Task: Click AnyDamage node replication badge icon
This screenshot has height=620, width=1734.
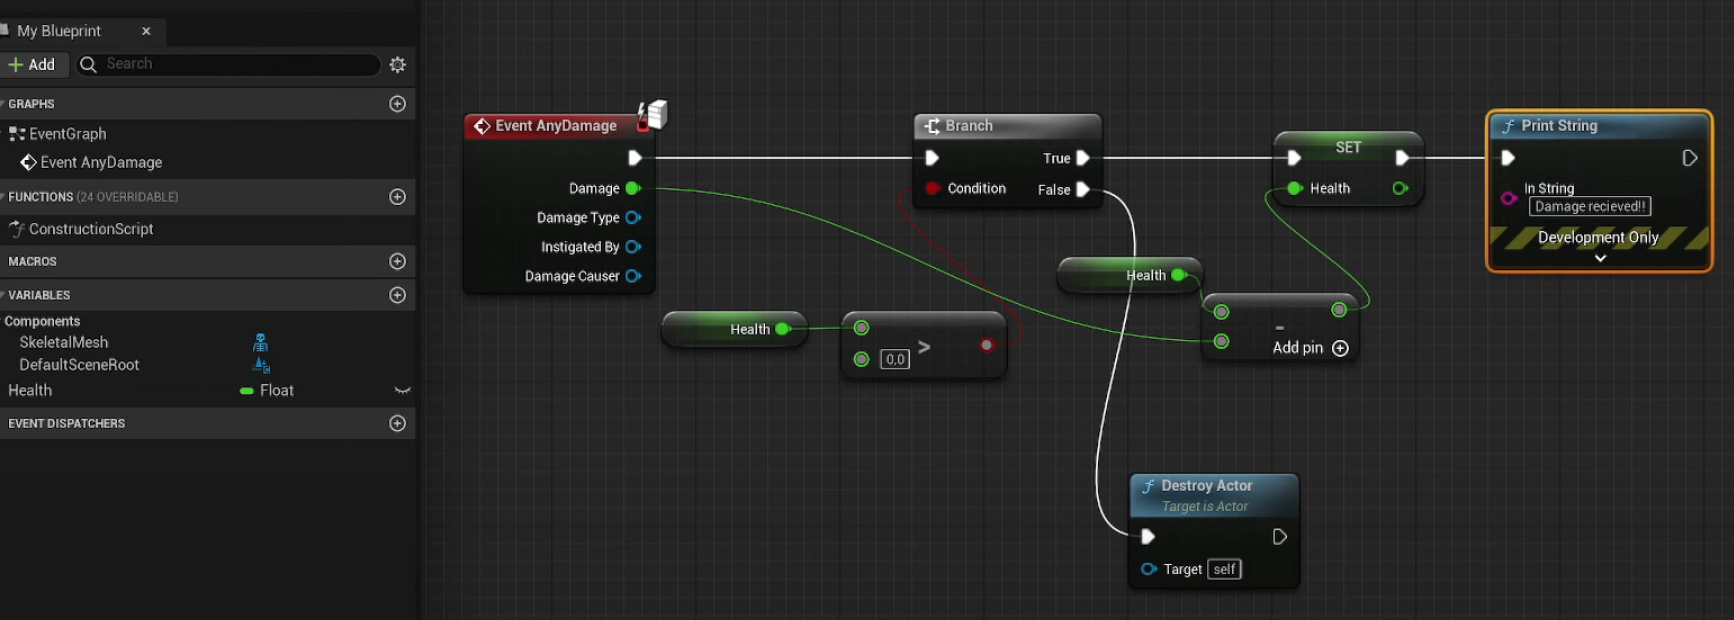Action: 653,114
